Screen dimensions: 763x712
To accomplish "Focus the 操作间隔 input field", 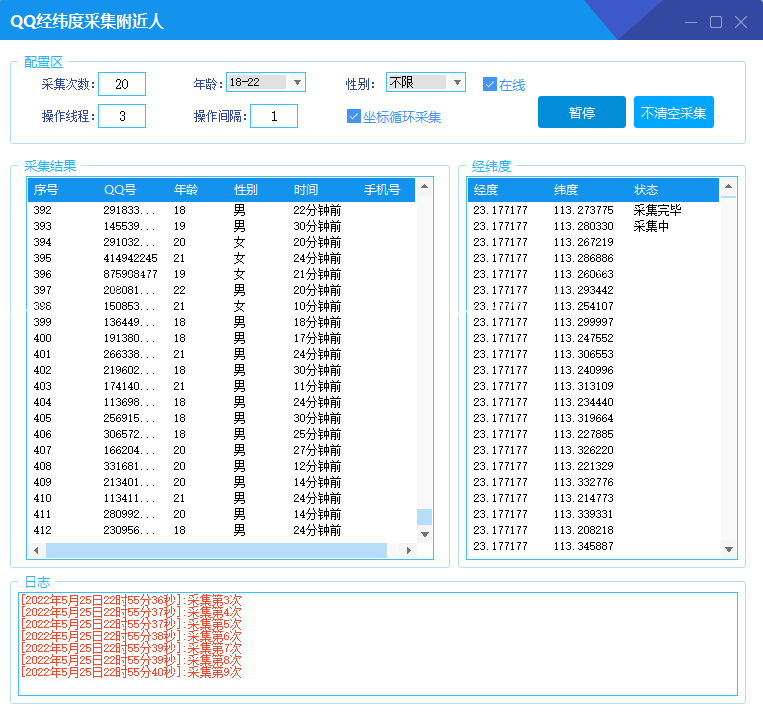I will (x=274, y=116).
